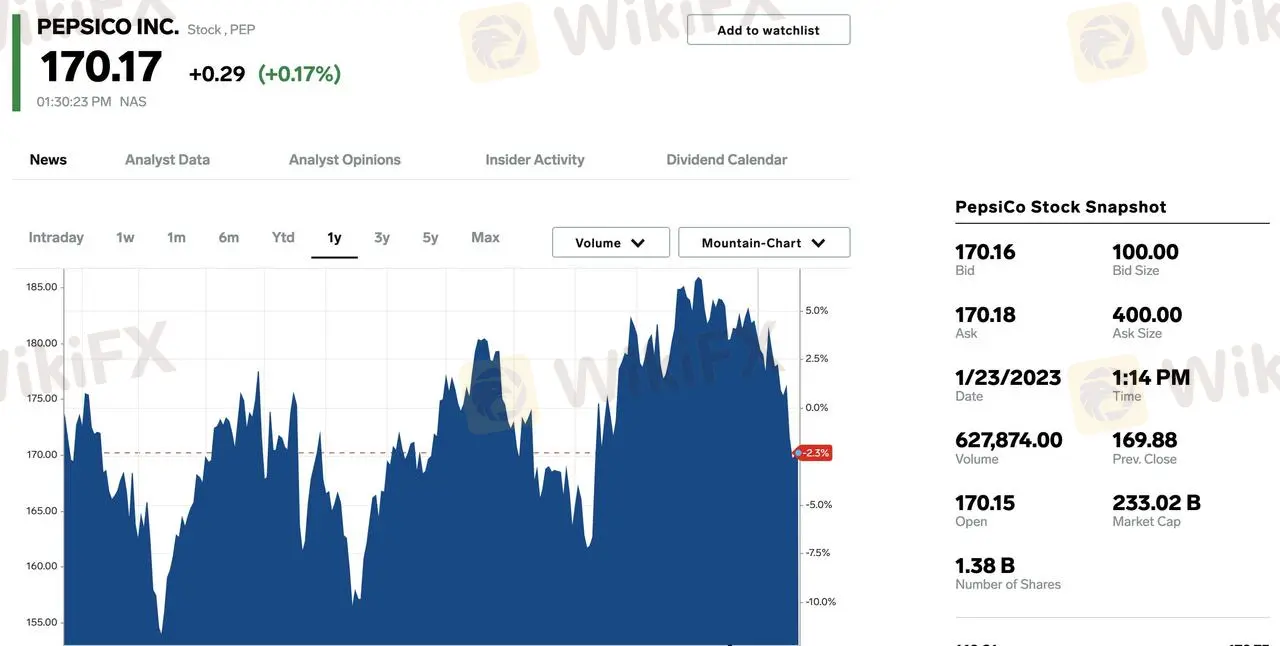Switch chart range to 1w

tap(125, 238)
